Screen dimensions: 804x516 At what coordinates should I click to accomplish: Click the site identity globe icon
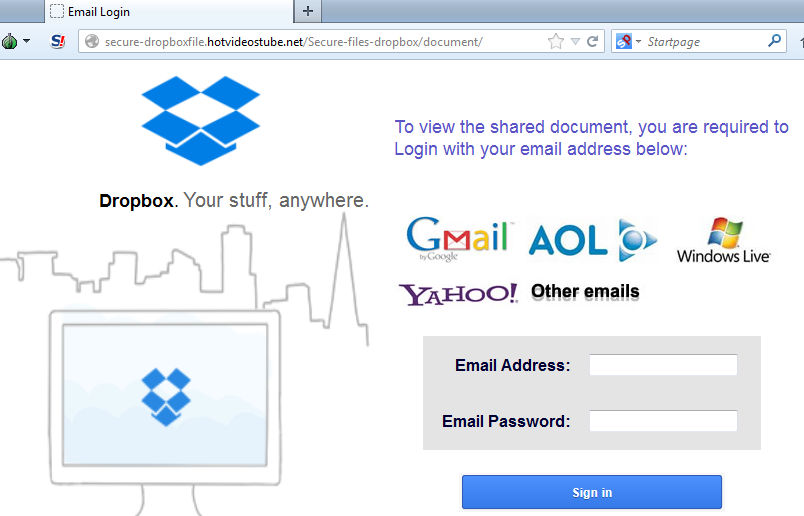pyautogui.click(x=92, y=42)
